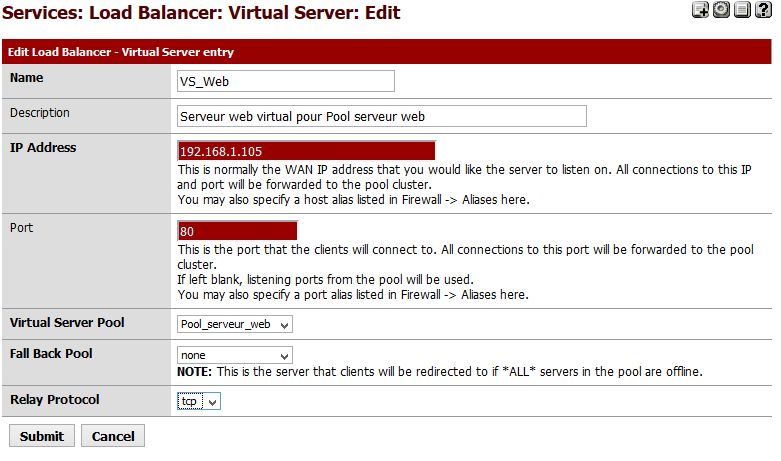Image resolution: width=781 pixels, height=461 pixels.
Task: Click the lined list log icon
Action: [x=740, y=11]
